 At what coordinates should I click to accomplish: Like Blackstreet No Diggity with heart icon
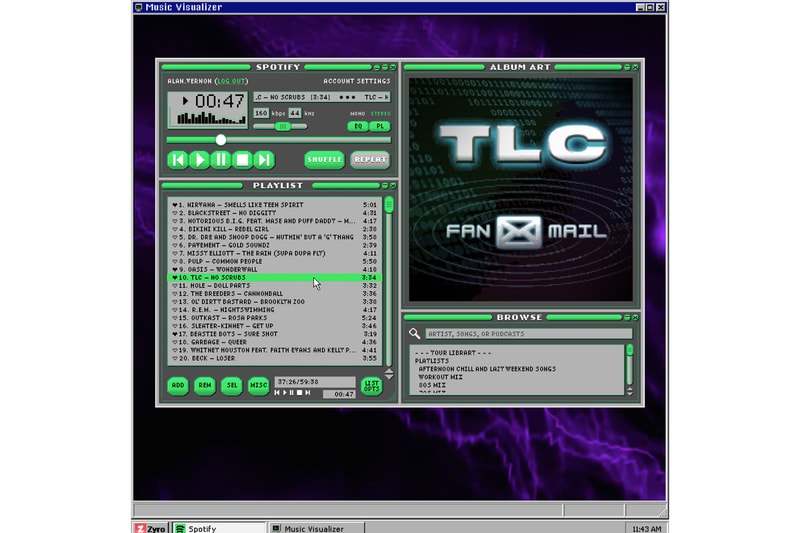coord(174,213)
